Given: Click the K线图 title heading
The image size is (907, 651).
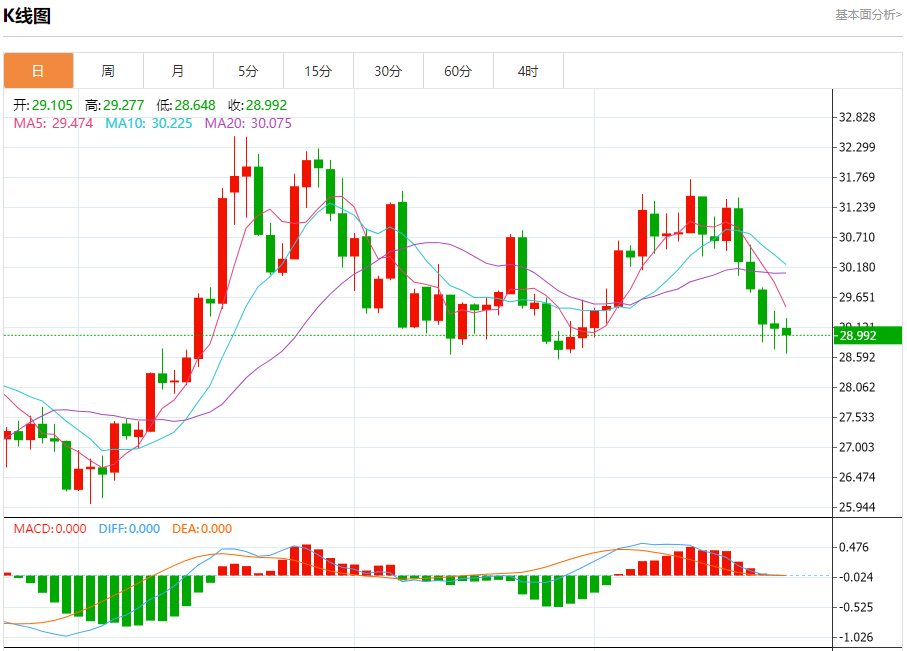Looking at the screenshot, I should coord(27,16).
